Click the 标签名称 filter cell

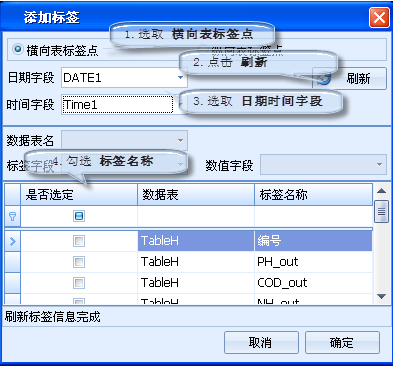pos(313,216)
